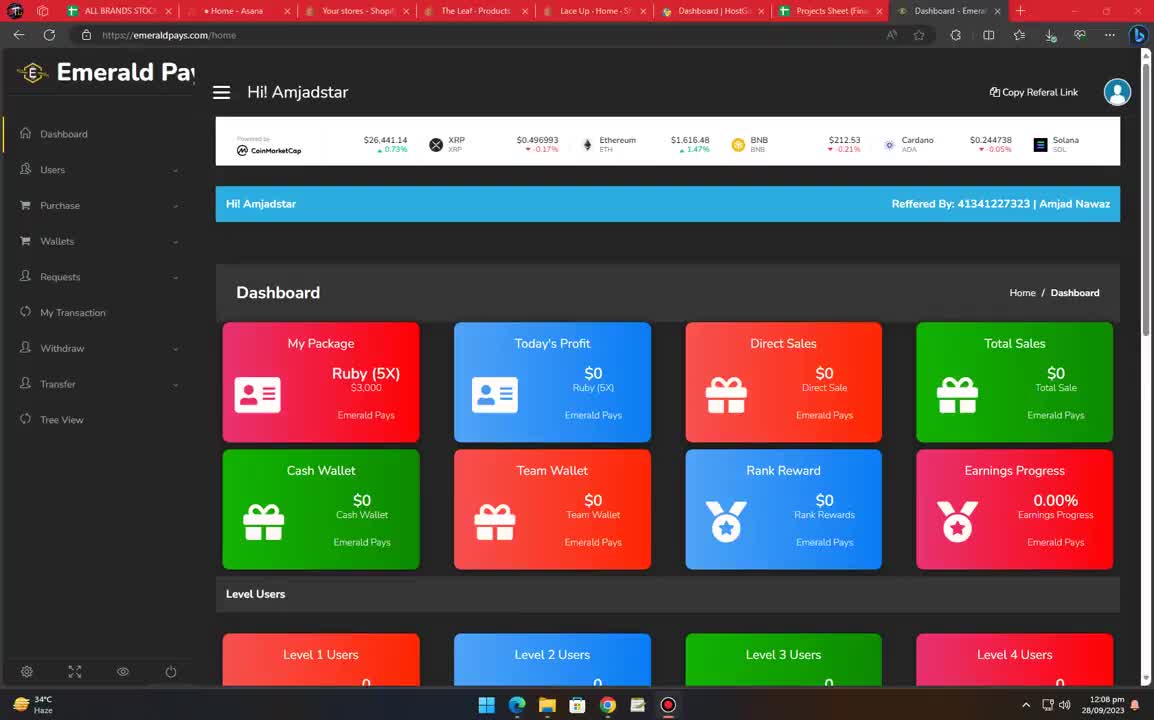Image resolution: width=1154 pixels, height=720 pixels.
Task: Click the page vertical scrollbar
Action: 1145,199
